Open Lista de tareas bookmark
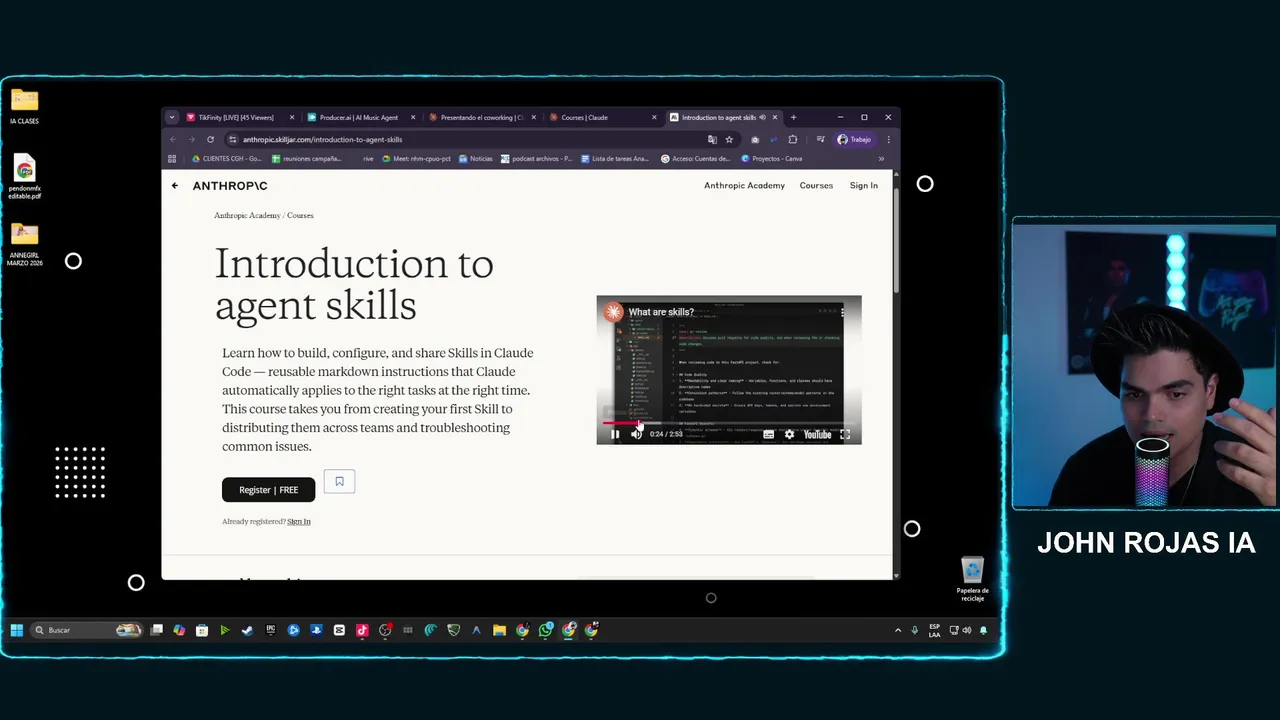The height and width of the screenshot is (720, 1280). point(614,158)
